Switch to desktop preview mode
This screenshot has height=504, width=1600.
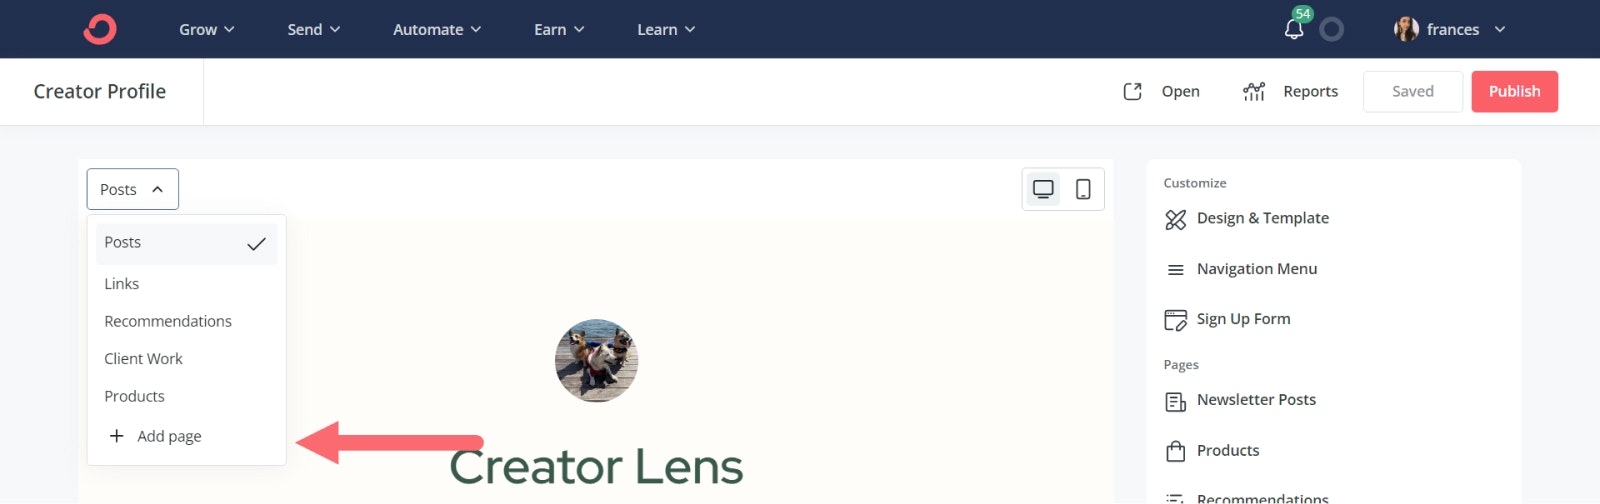pos(1043,189)
